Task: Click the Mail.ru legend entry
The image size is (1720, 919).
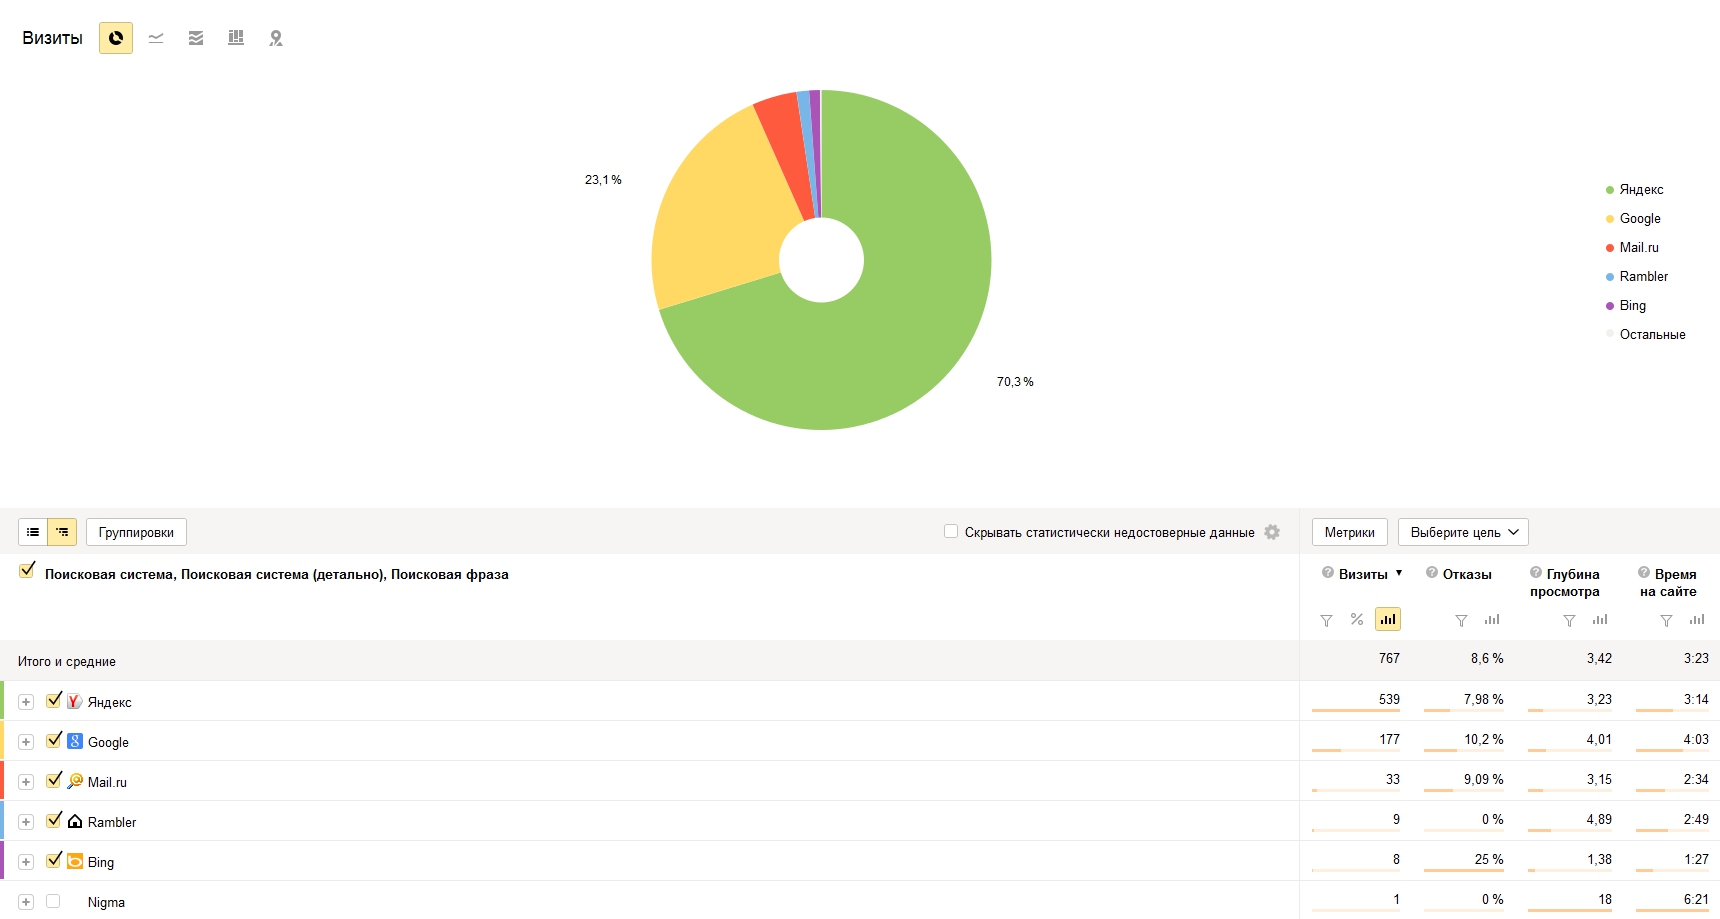Action: pos(1632,247)
